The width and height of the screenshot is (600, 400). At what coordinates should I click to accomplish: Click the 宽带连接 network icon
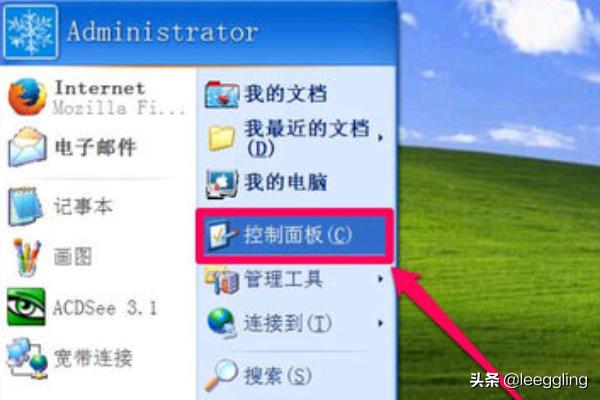(x=28, y=358)
